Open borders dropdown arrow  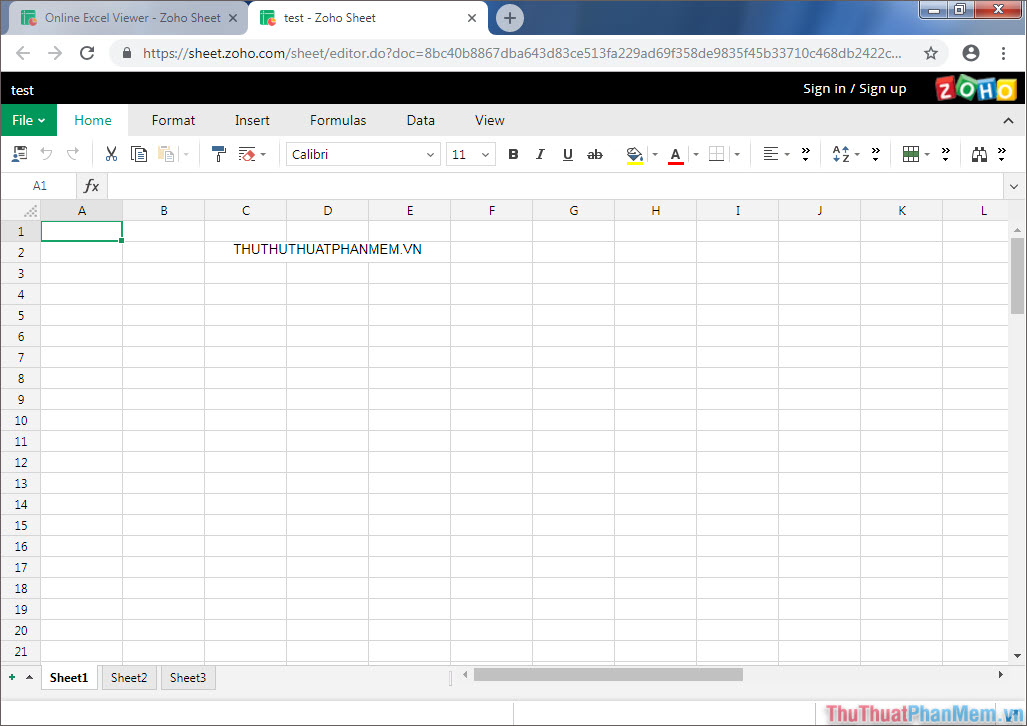[x=737, y=155]
